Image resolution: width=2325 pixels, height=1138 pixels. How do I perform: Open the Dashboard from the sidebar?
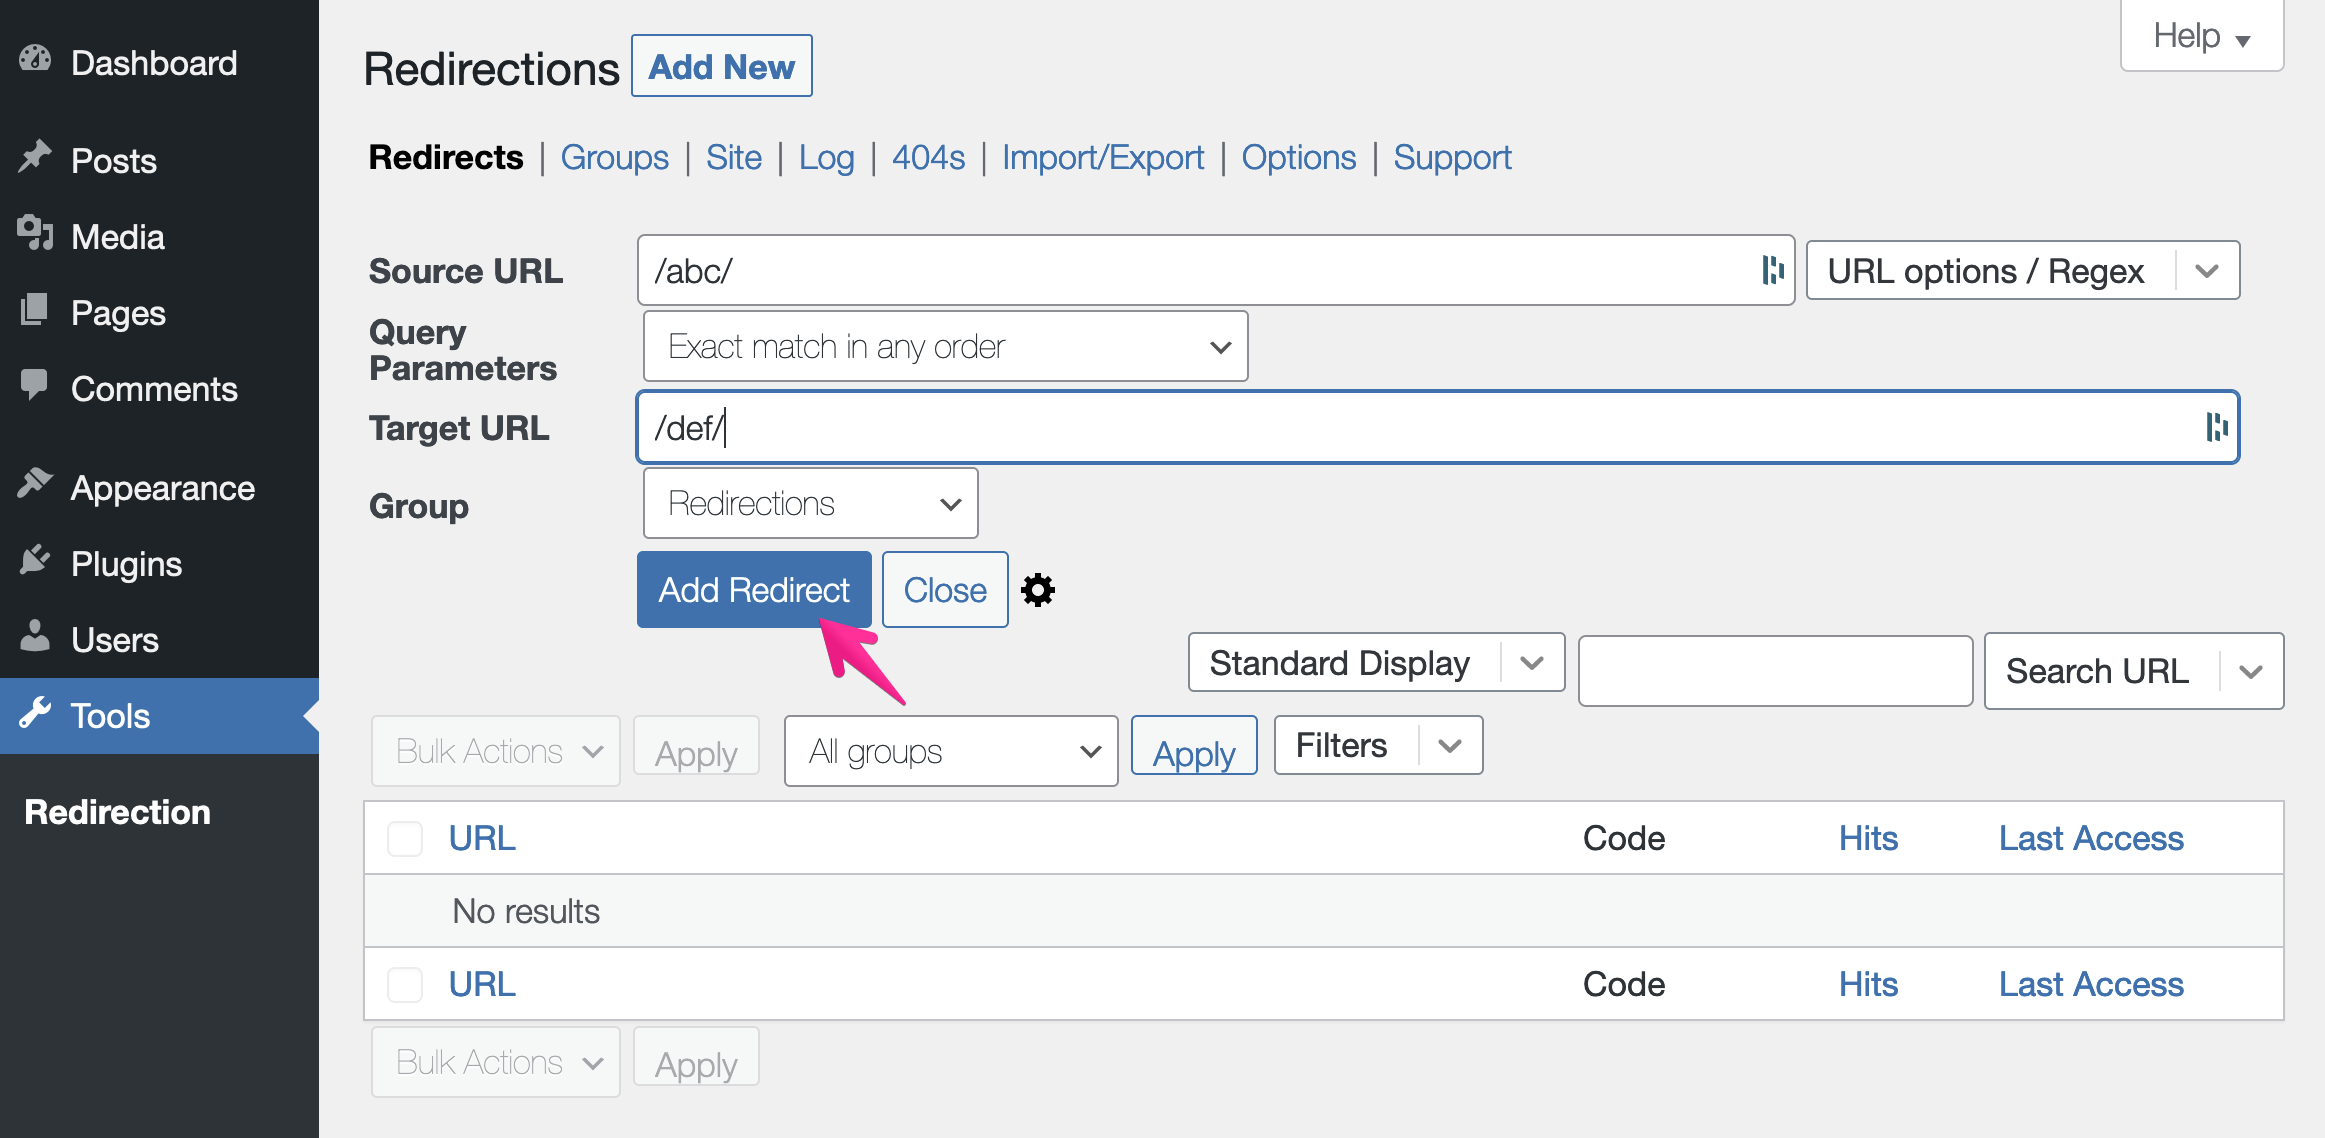click(x=35, y=61)
